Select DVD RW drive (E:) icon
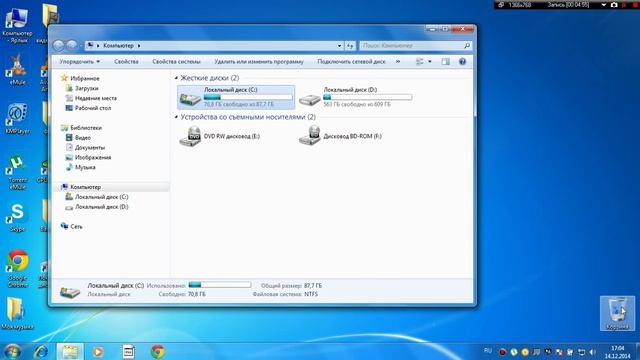 [190, 137]
